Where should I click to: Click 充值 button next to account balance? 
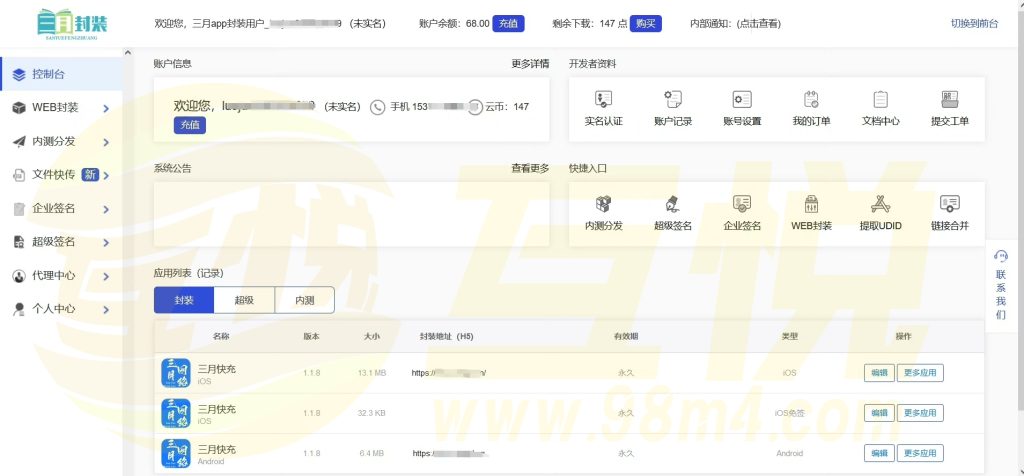[x=509, y=24]
